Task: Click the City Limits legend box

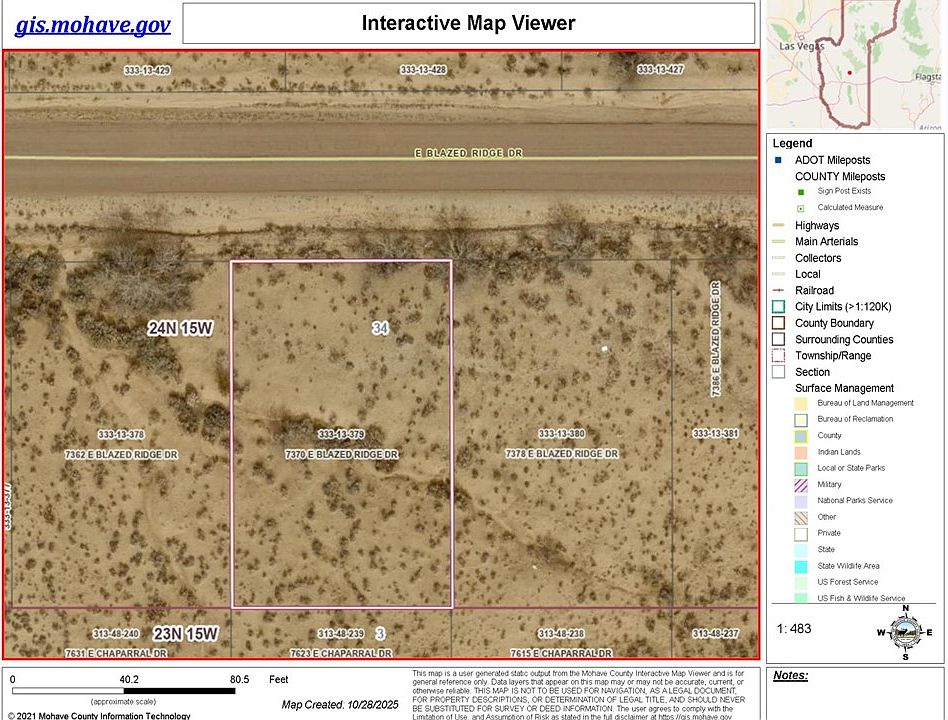Action: click(x=778, y=306)
